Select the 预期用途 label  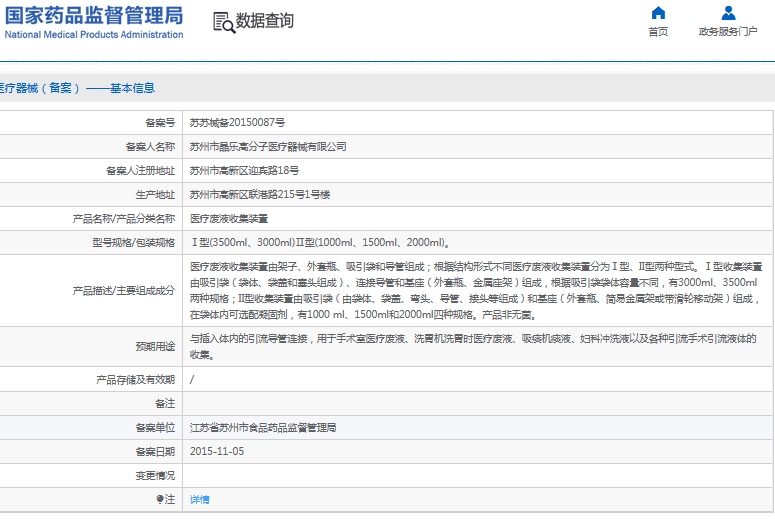[155, 346]
